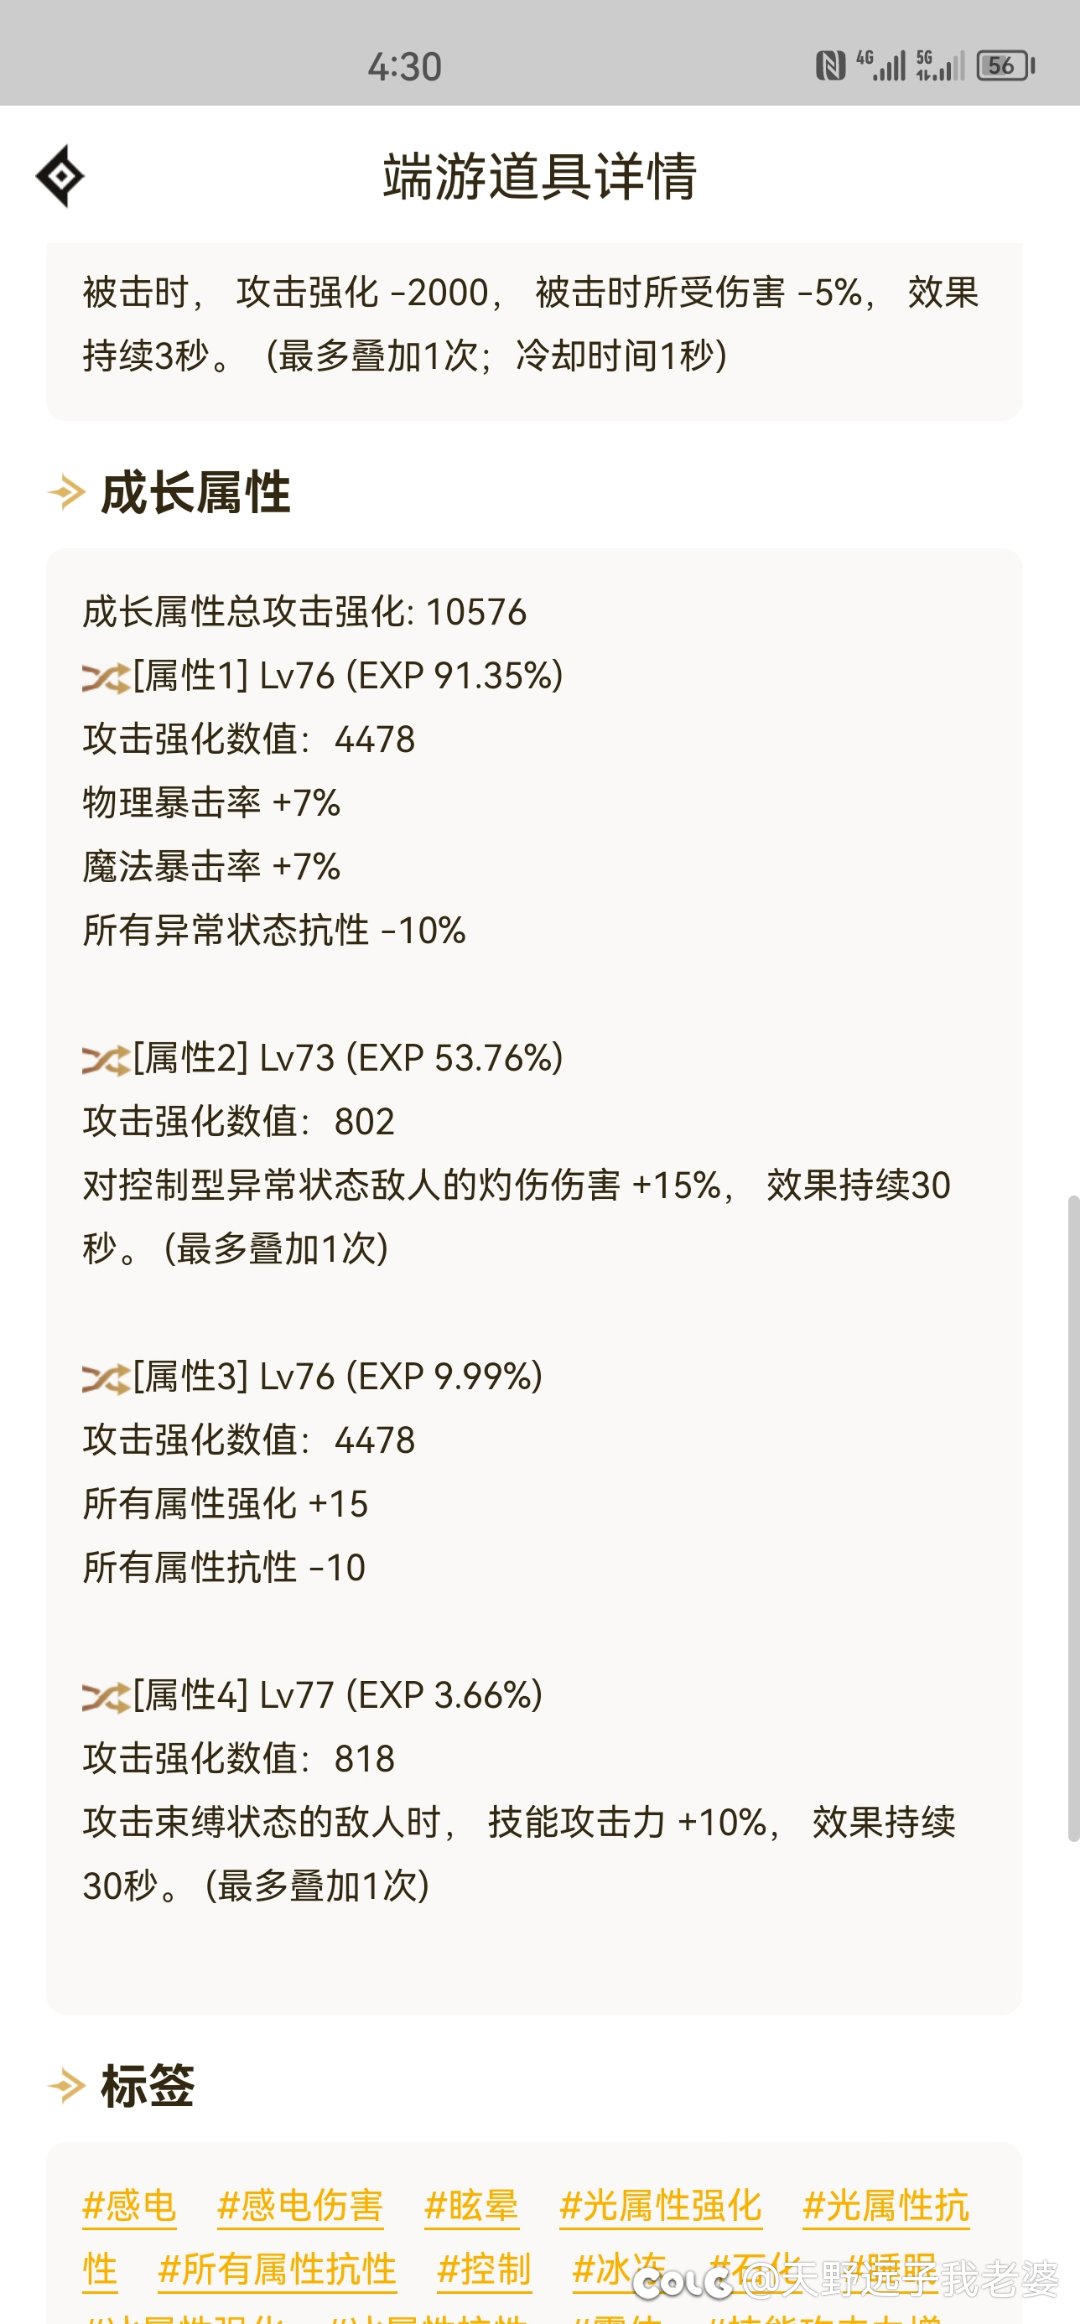
Task: Tap the 成长属性总攻击强化 10576 line
Action: coord(304,612)
